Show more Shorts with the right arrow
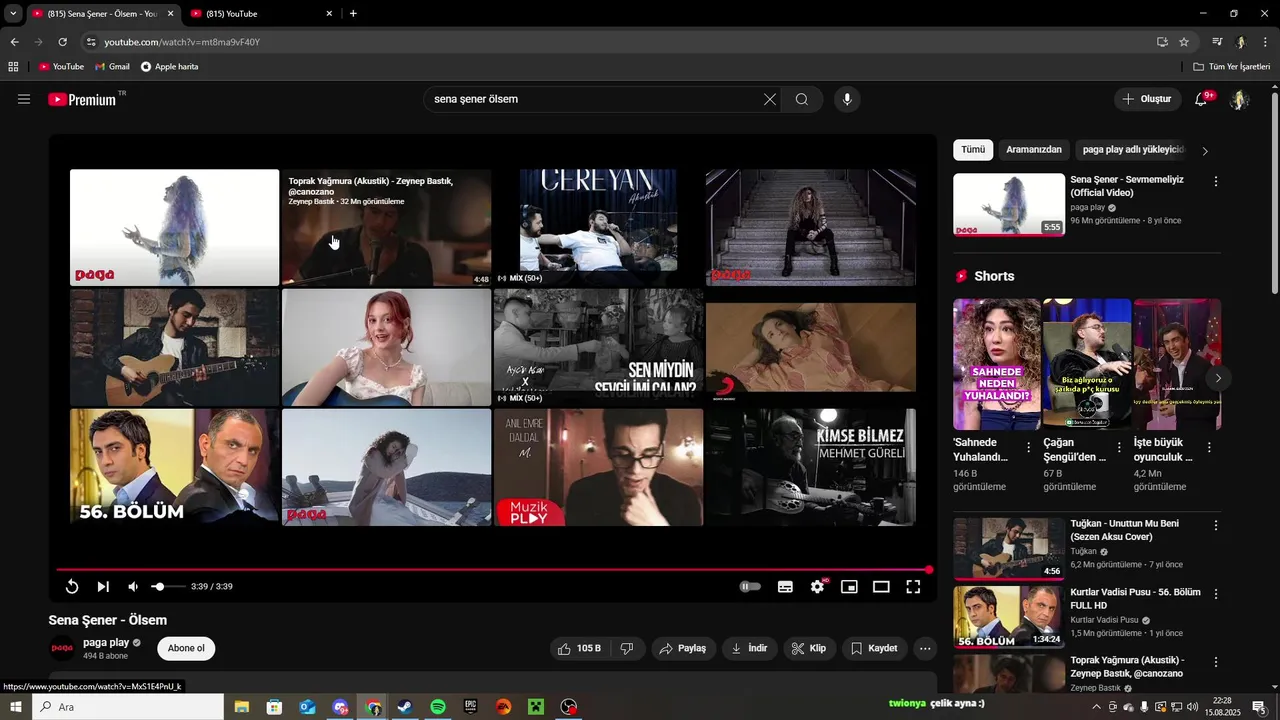Screen dimensions: 1280x720 click(1218, 378)
